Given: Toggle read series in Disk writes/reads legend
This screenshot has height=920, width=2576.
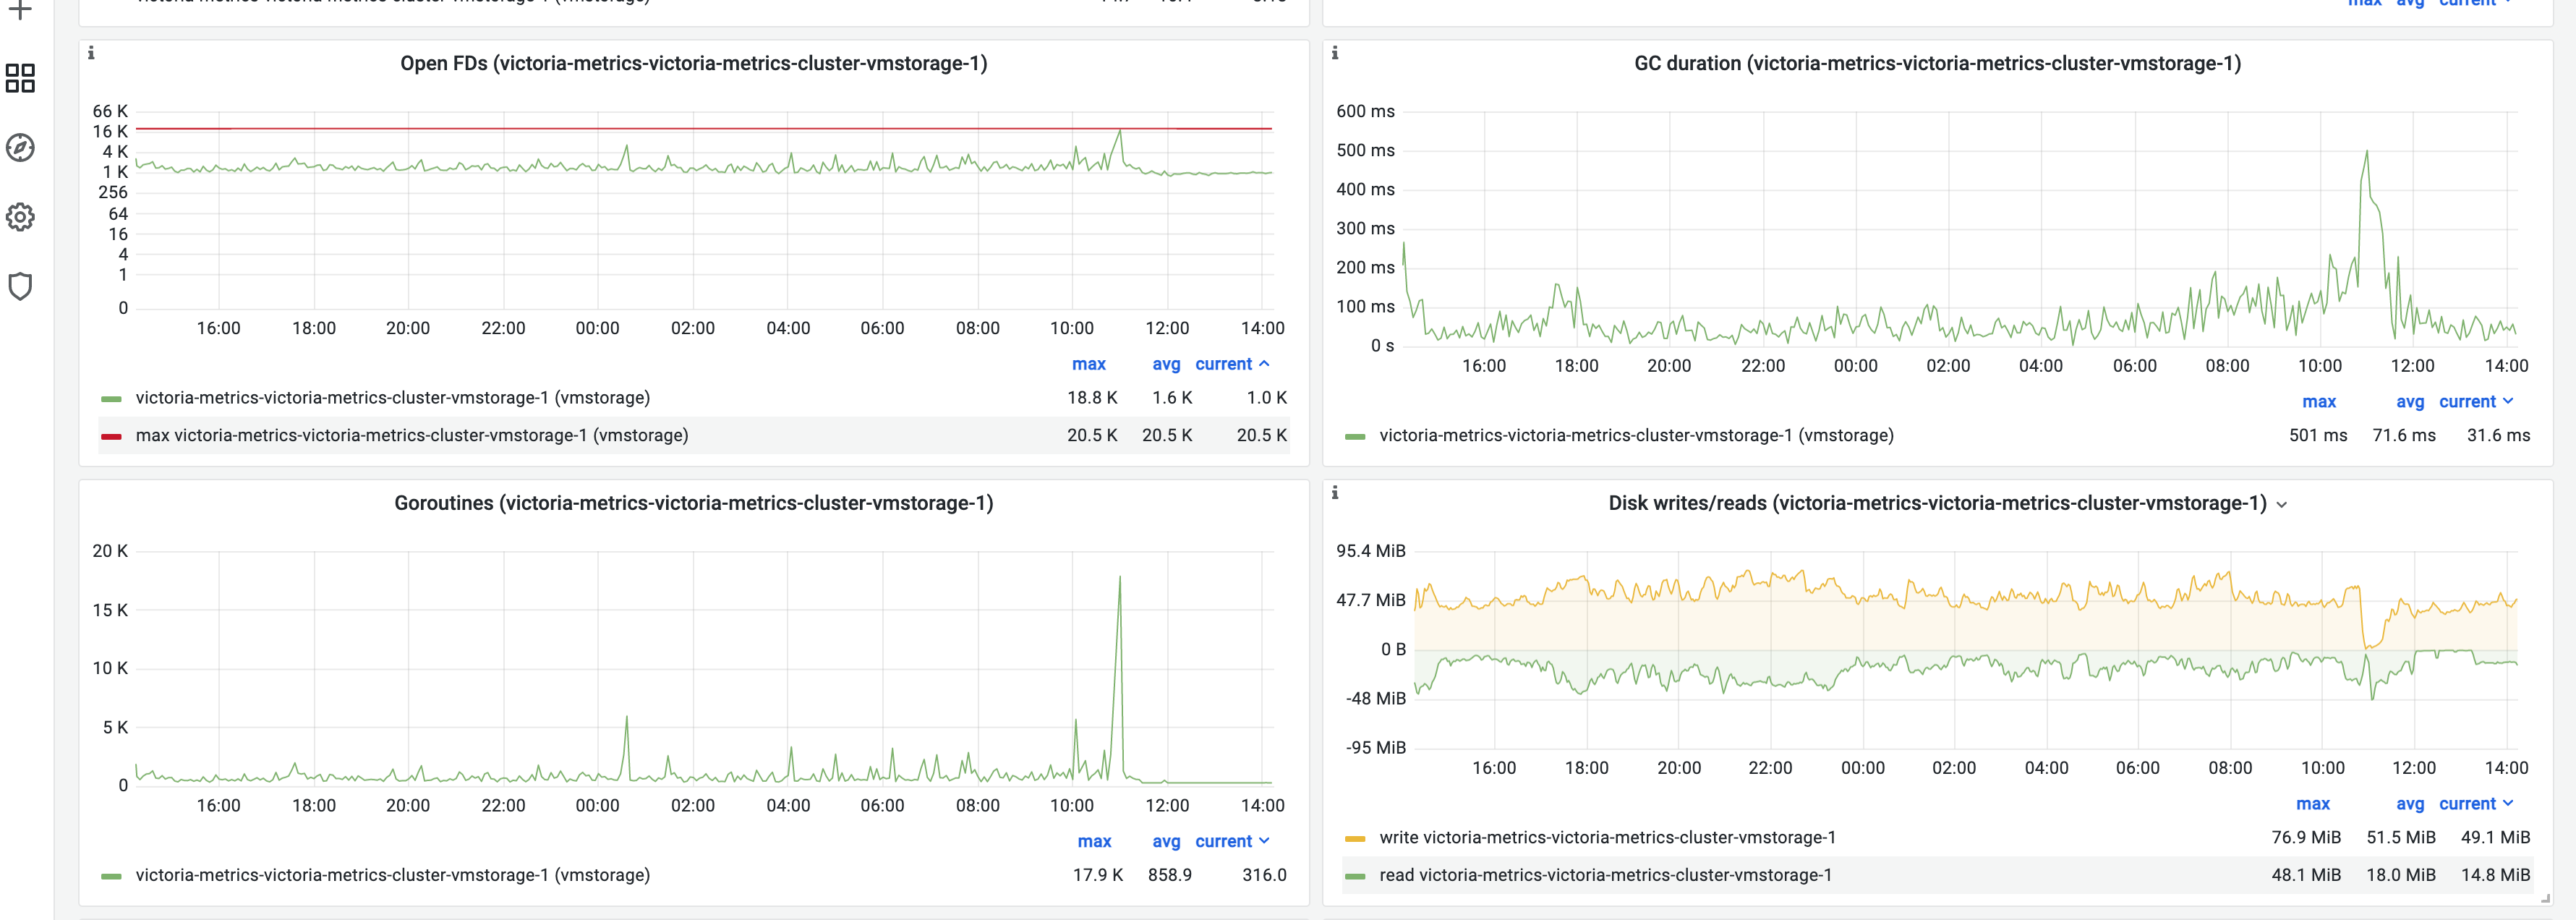Looking at the screenshot, I should [1605, 875].
